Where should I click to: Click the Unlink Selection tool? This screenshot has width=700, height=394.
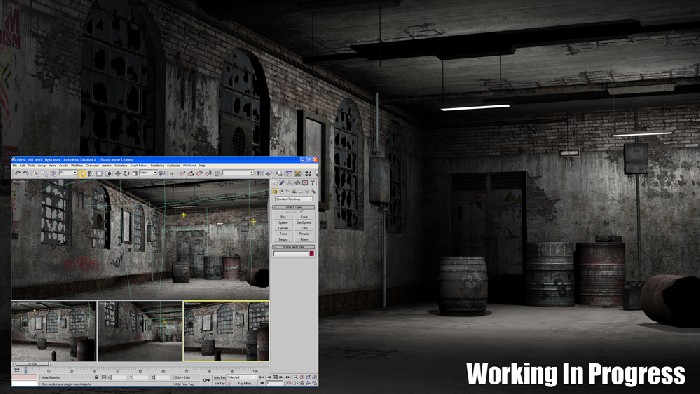click(45, 173)
